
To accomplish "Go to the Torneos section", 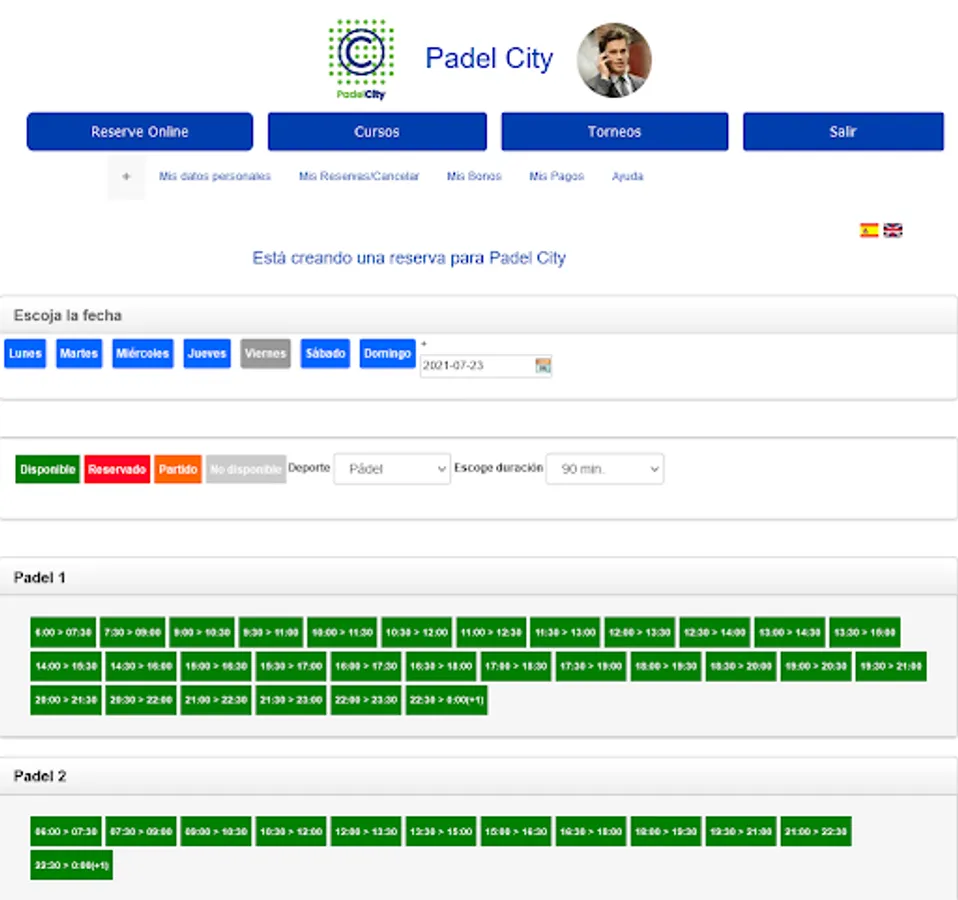I will pyautogui.click(x=615, y=131).
